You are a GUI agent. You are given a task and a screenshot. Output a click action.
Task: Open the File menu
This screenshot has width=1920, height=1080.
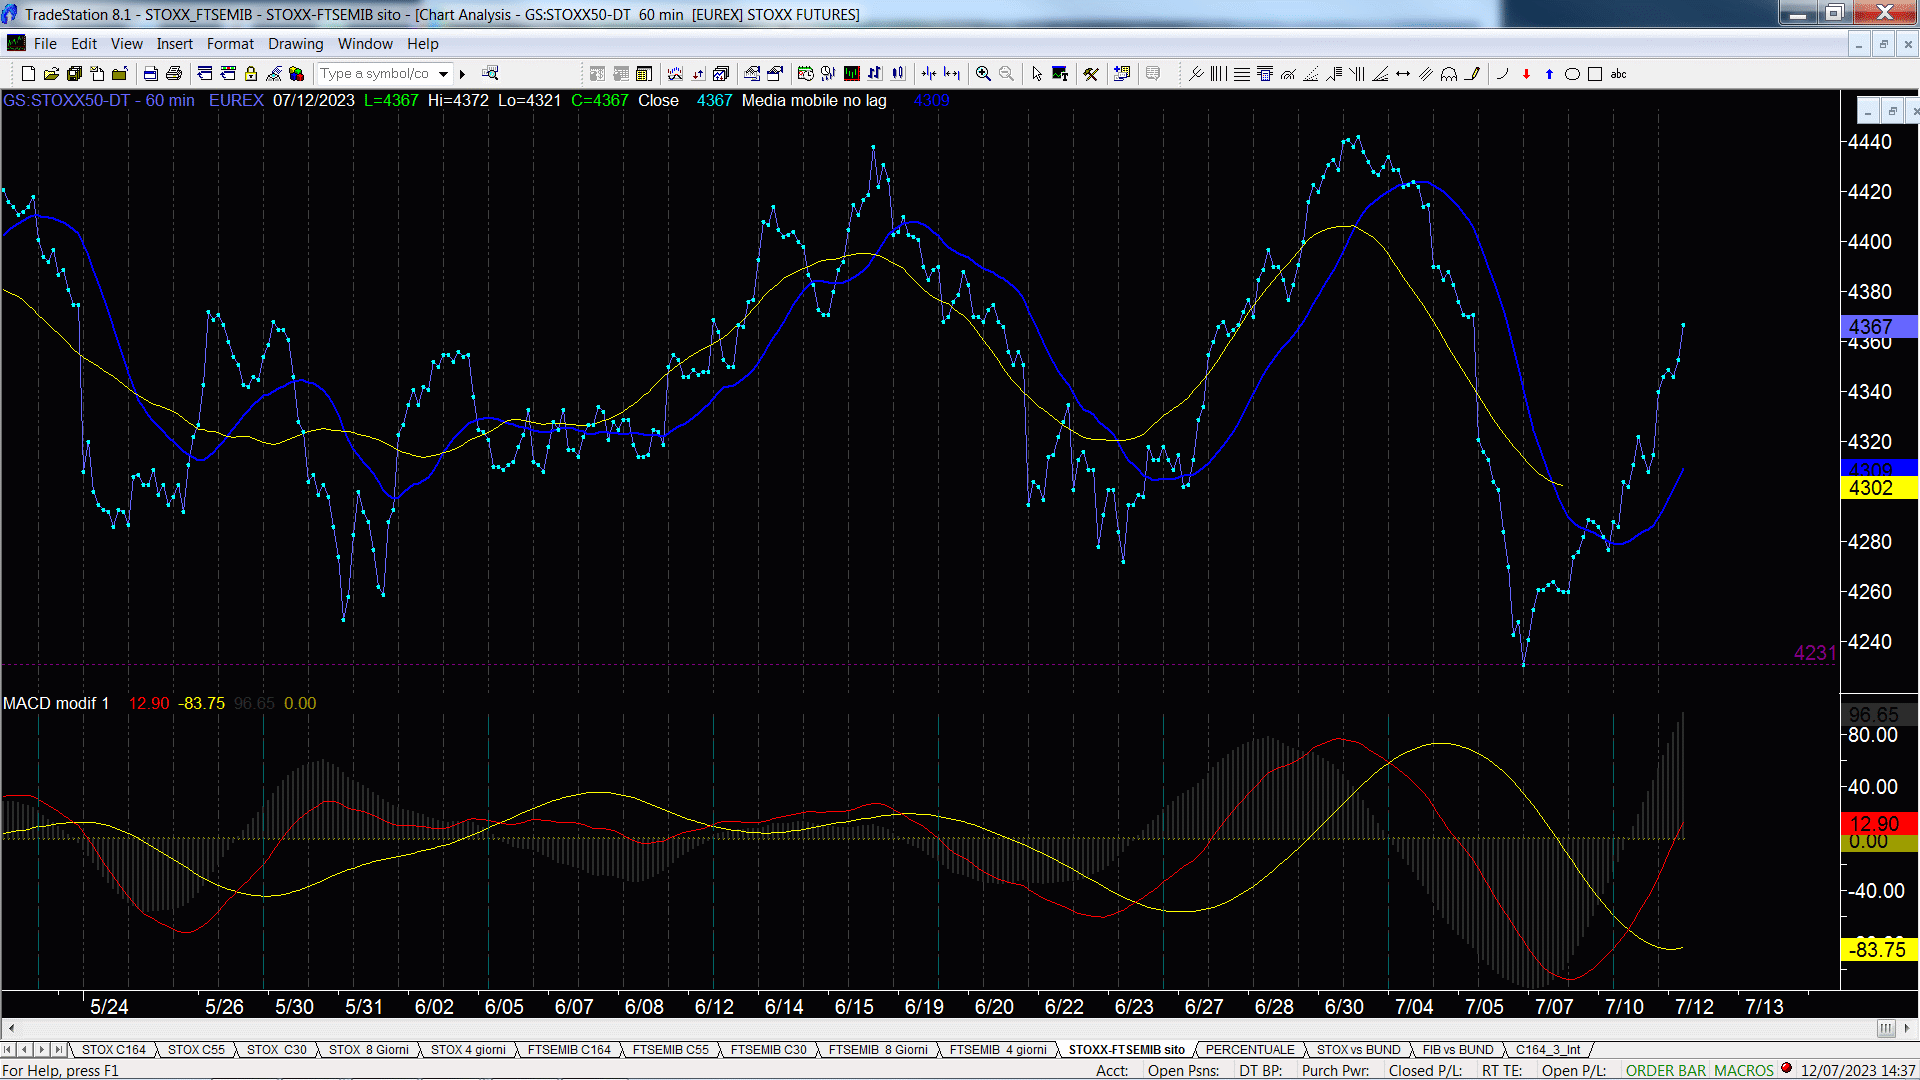pos(45,43)
